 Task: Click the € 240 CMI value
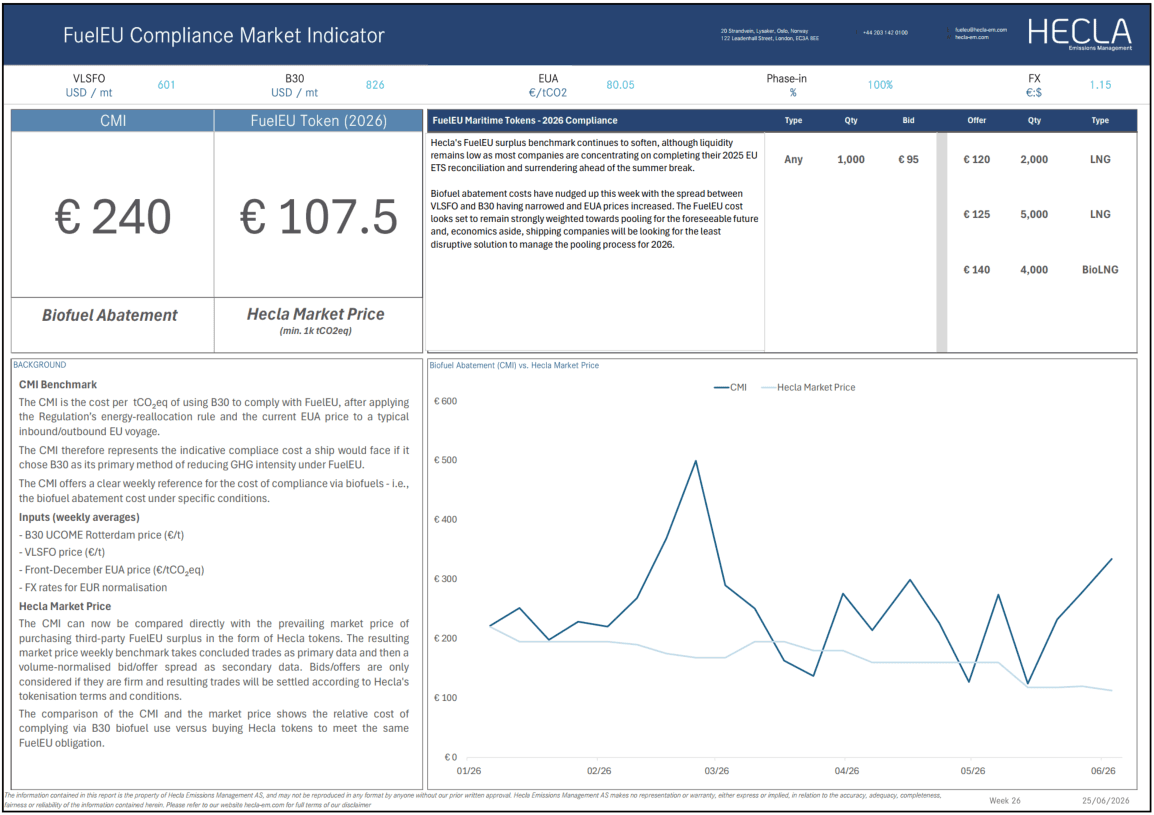coord(113,217)
